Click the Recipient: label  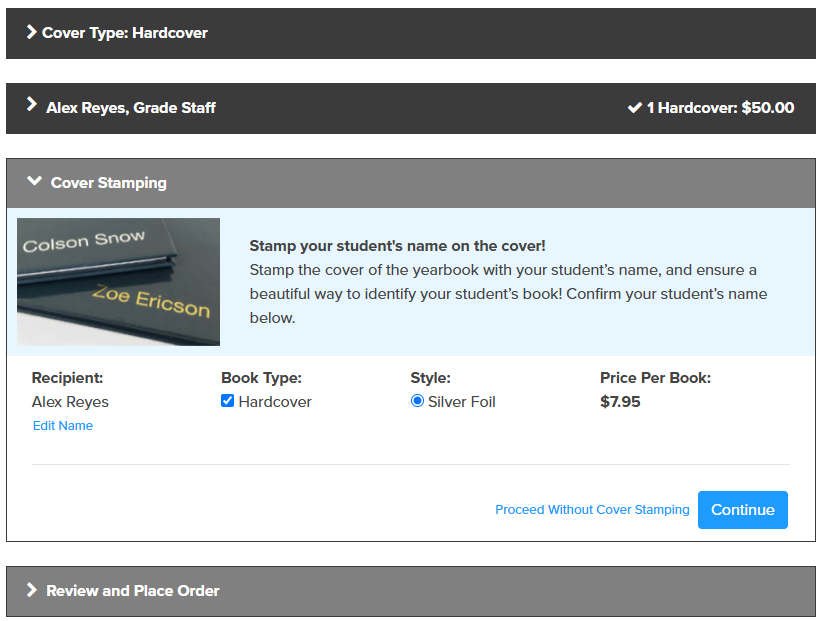coord(68,378)
